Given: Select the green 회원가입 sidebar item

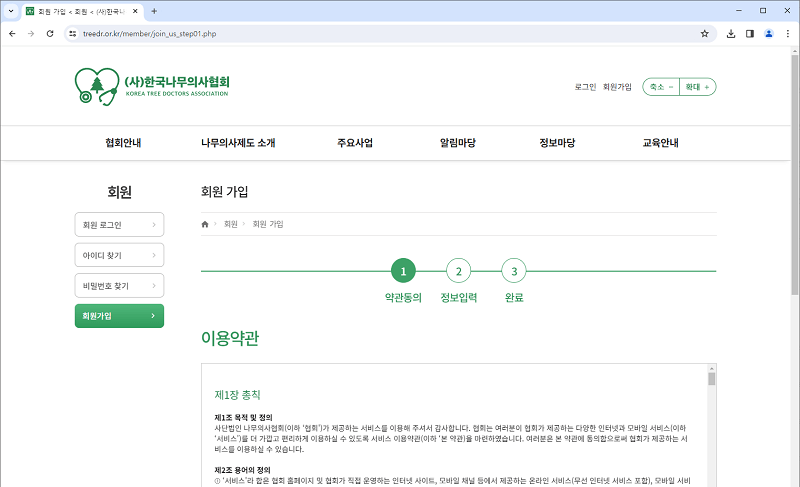Looking at the screenshot, I should 119,316.
